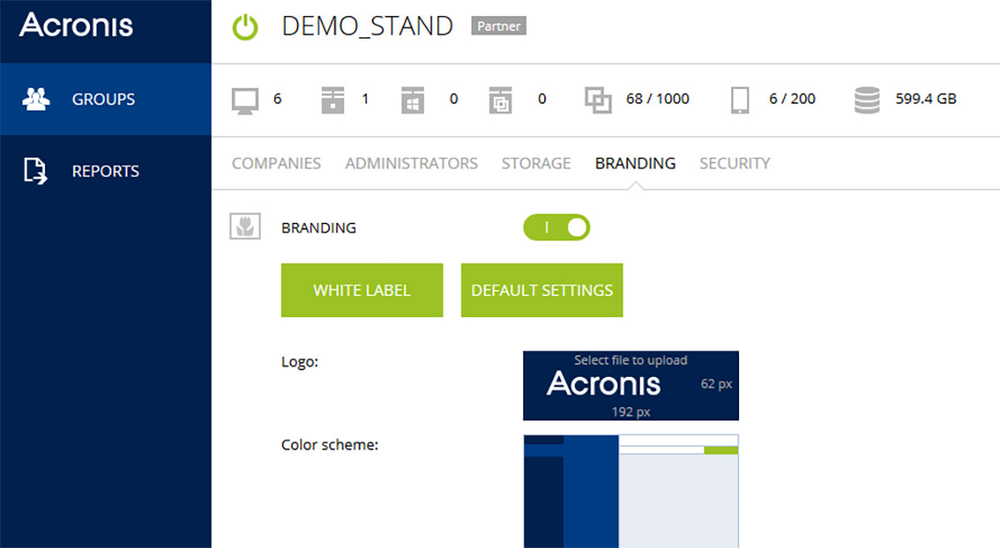Open the color scheme preview
This screenshot has width=1000, height=548.
pyautogui.click(x=631, y=491)
